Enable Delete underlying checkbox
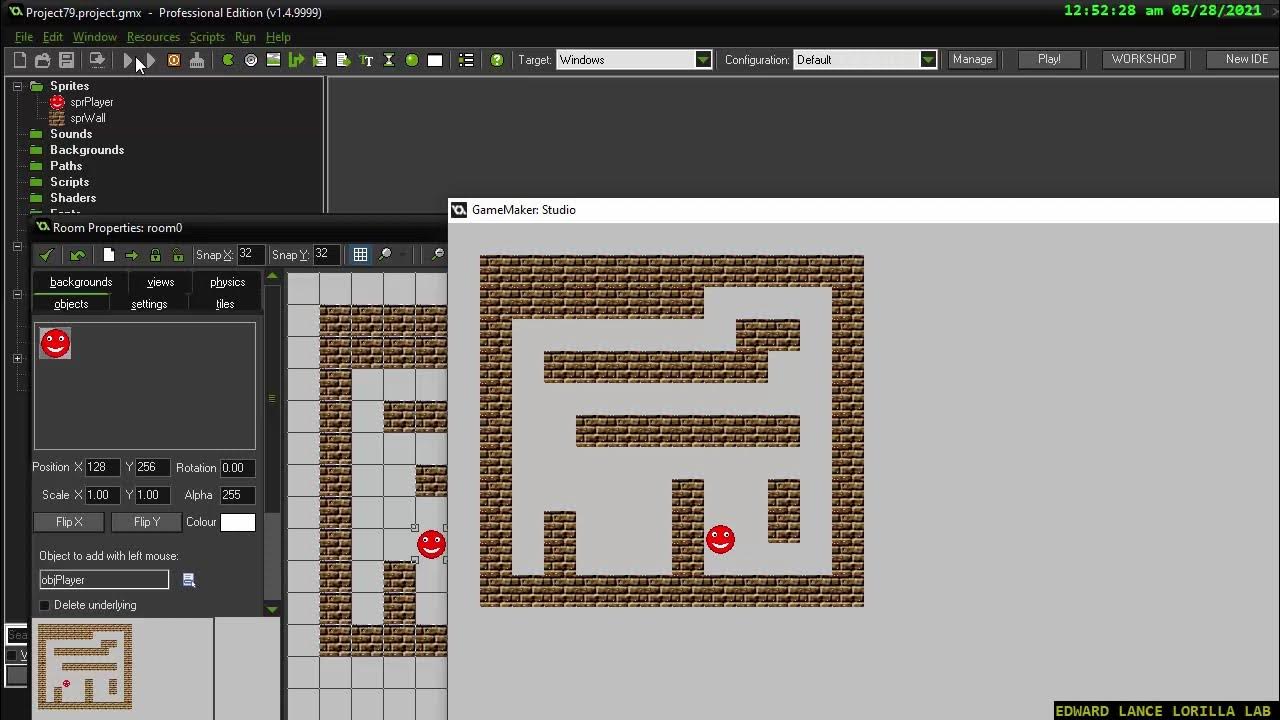The image size is (1280, 720). pyautogui.click(x=44, y=605)
